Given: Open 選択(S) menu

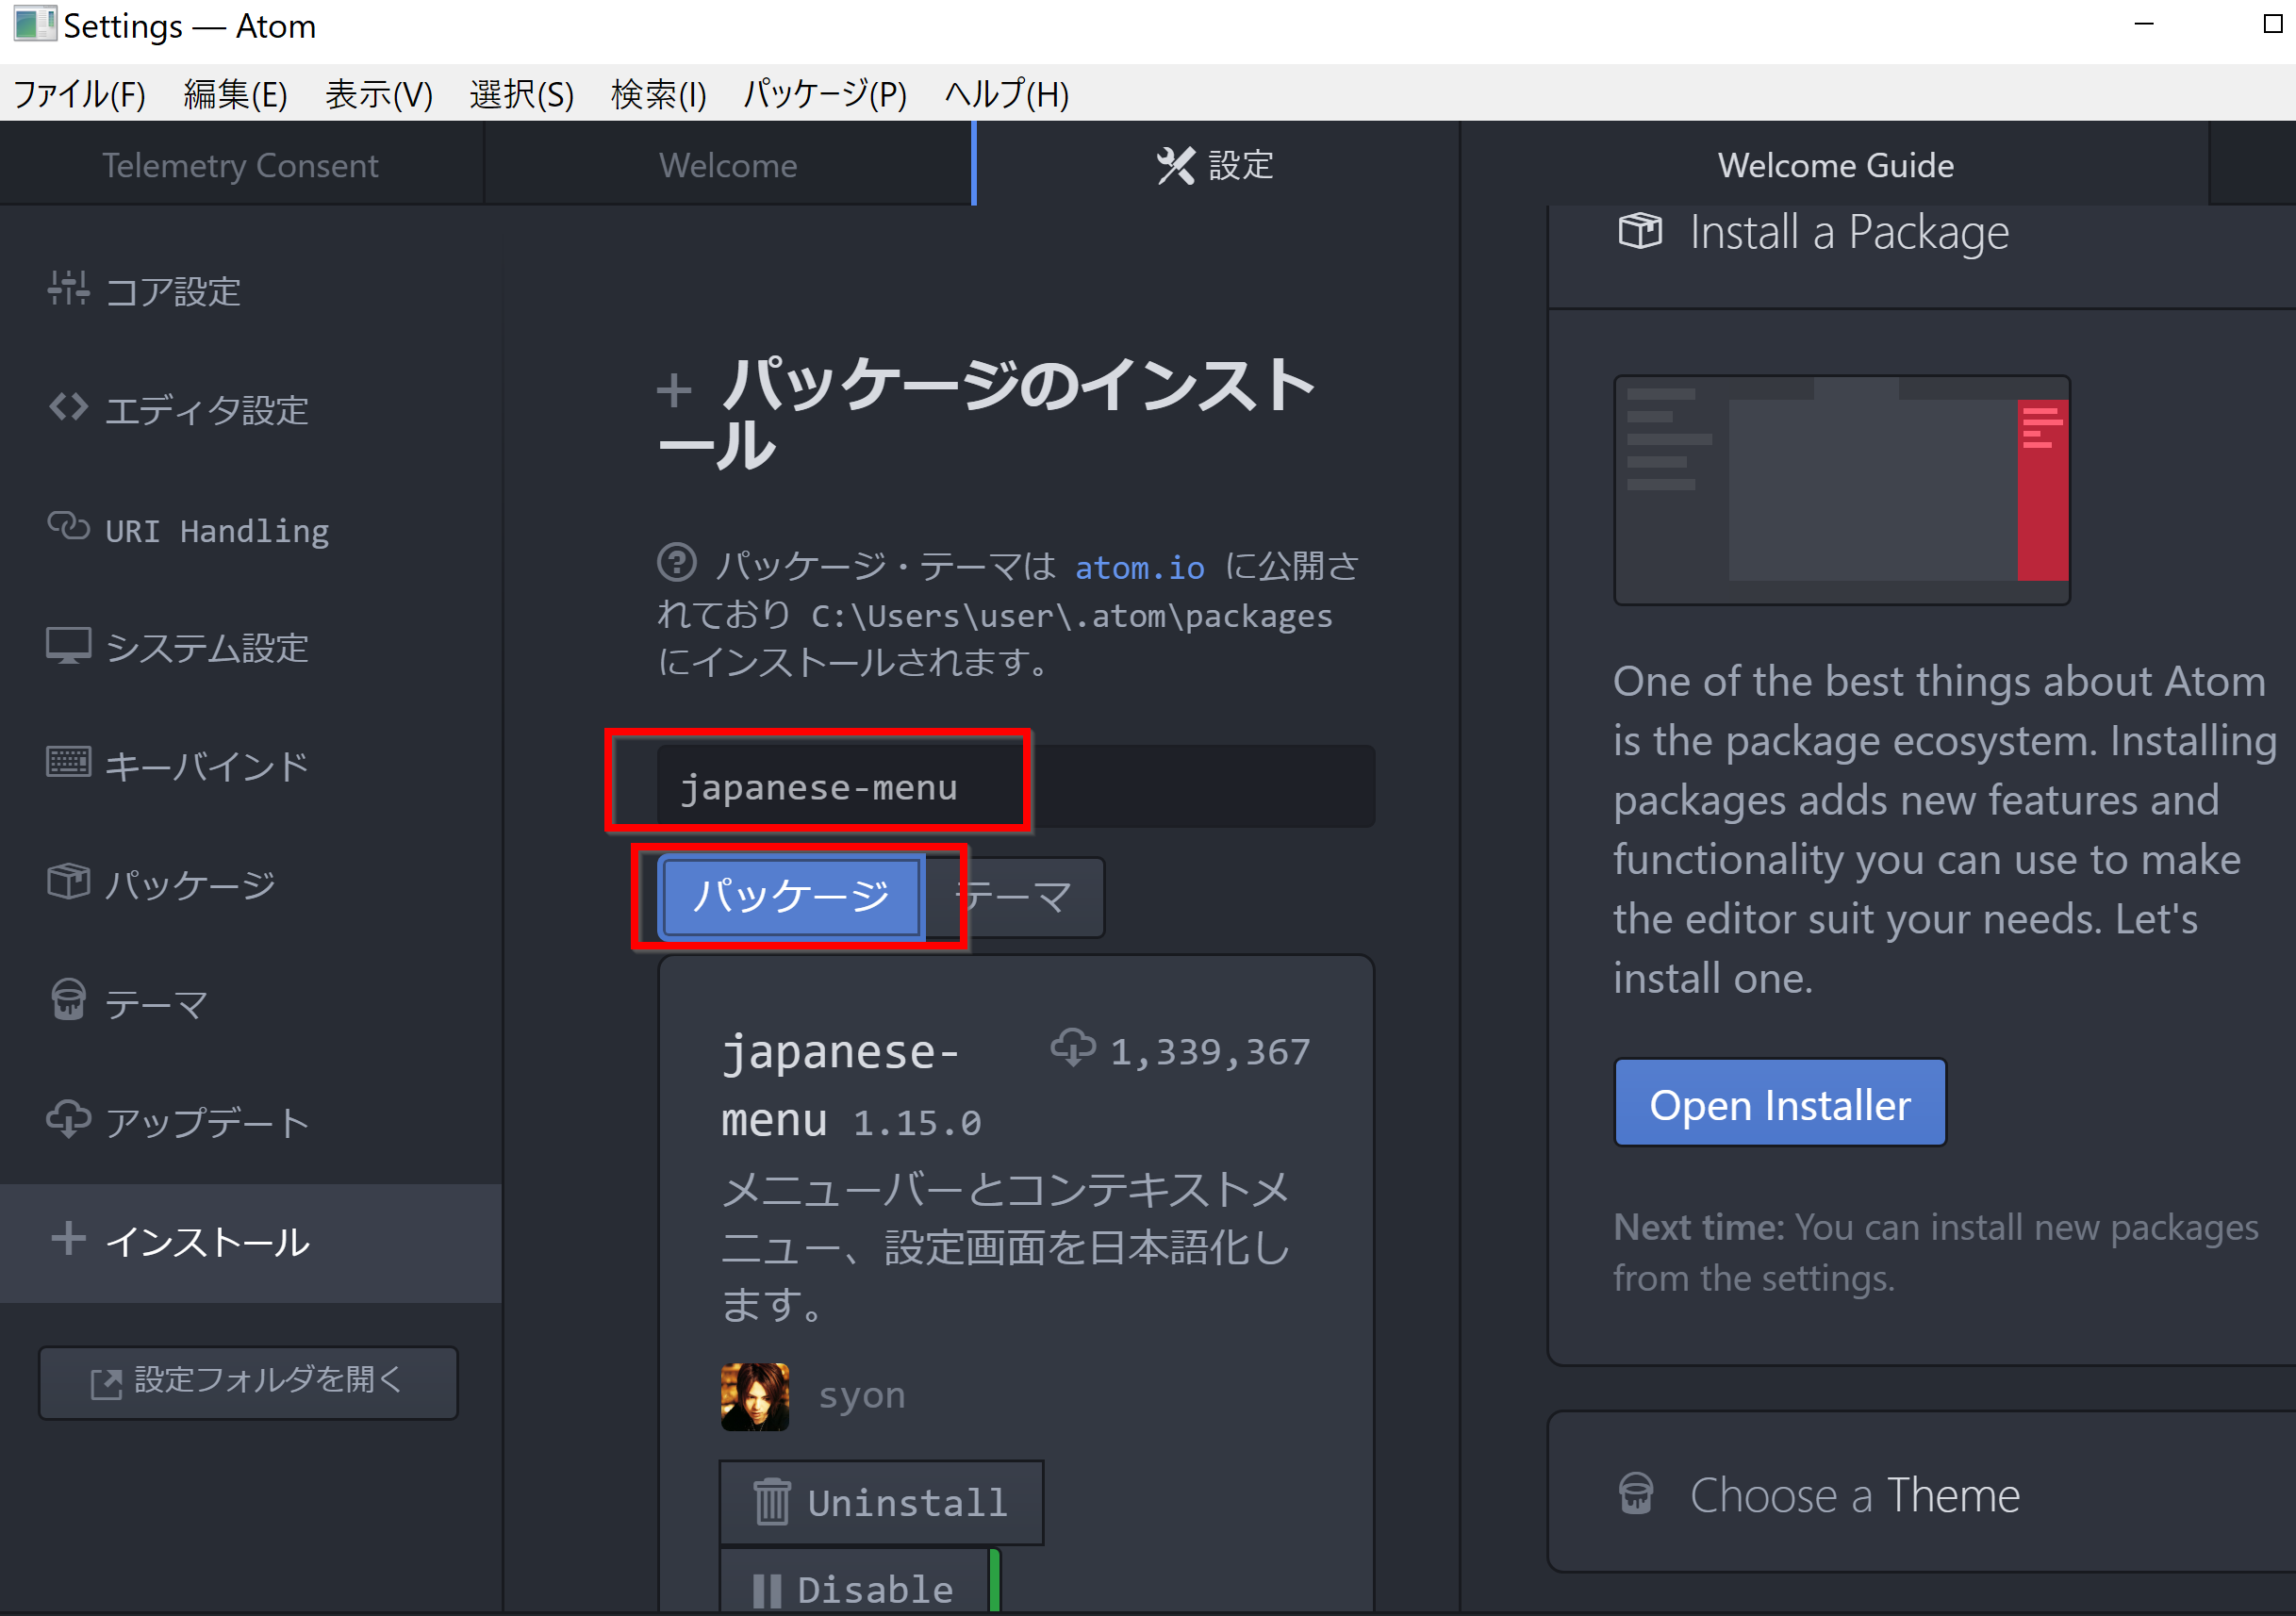Looking at the screenshot, I should (522, 94).
